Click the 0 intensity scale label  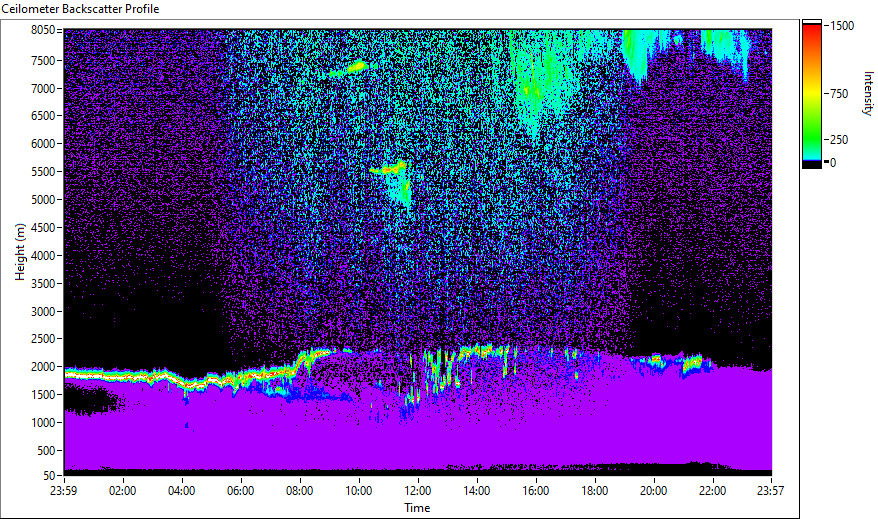(x=833, y=163)
